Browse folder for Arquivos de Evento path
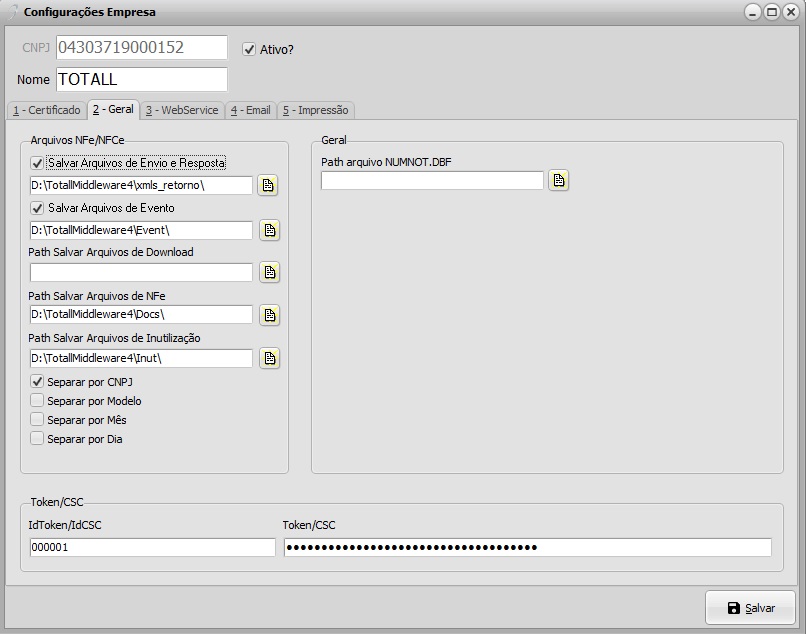Screen dimensions: 806x634 coord(268,230)
